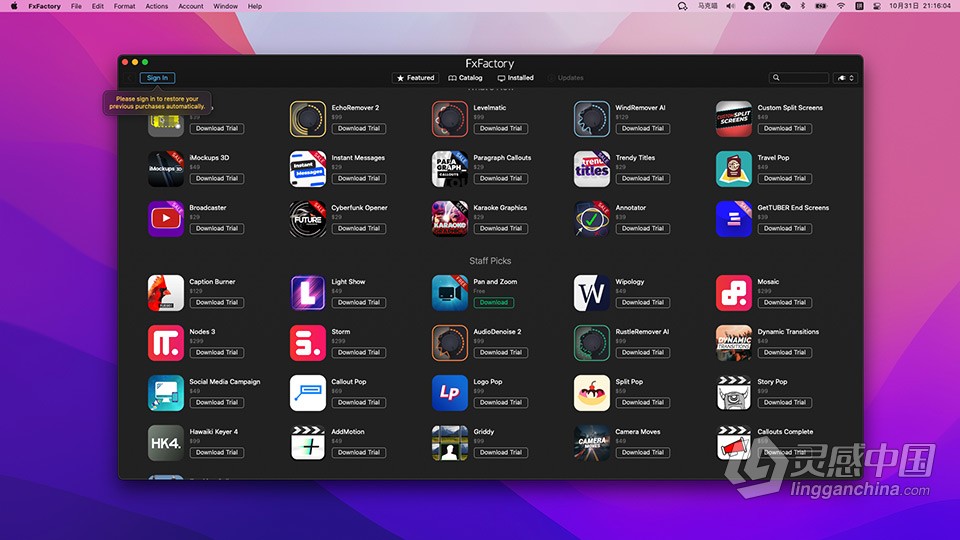Open the Instant Messages icon

click(307, 169)
